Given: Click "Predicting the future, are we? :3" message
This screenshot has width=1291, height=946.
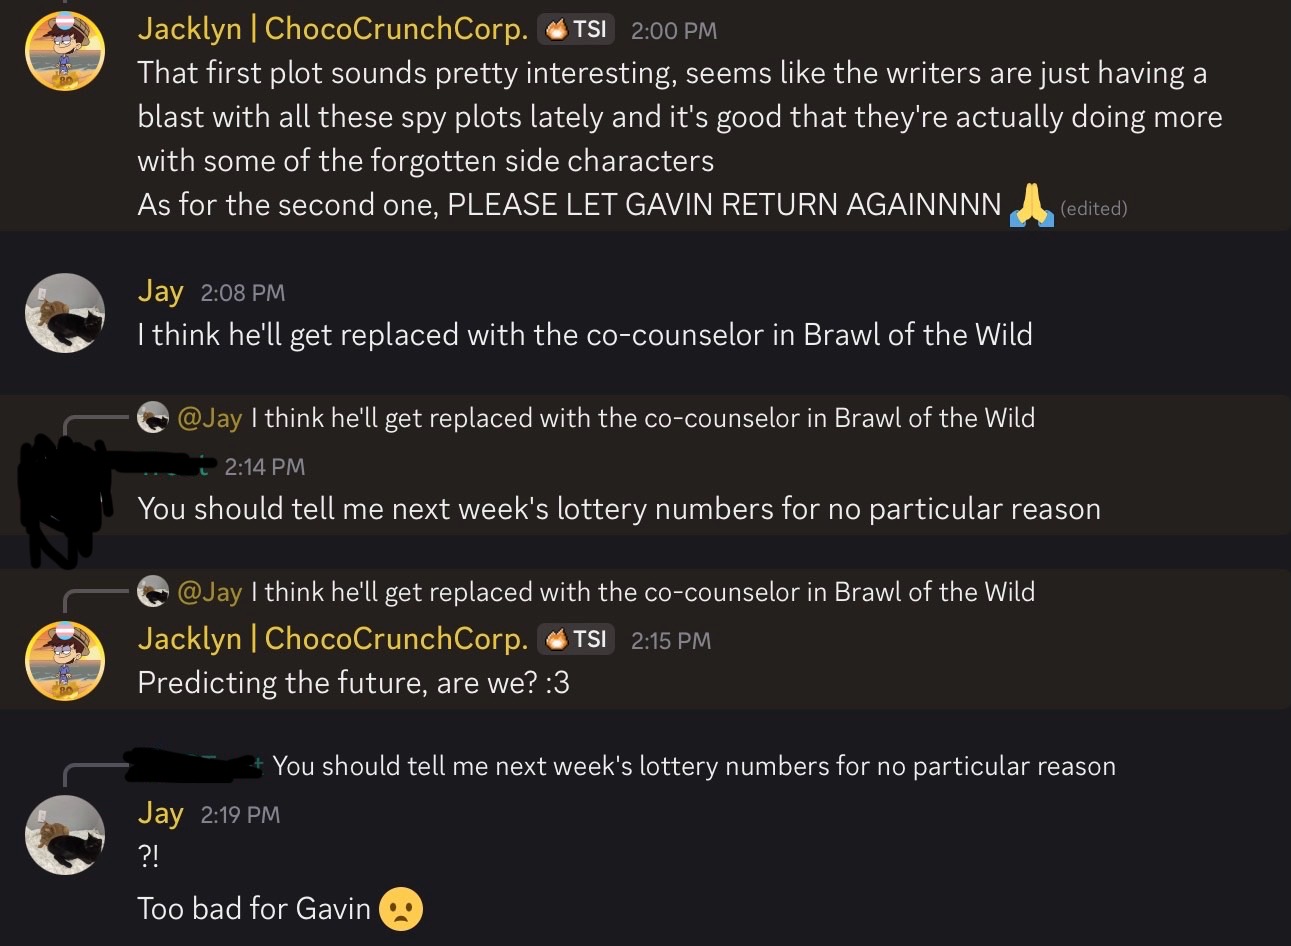Looking at the screenshot, I should pyautogui.click(x=353, y=683).
